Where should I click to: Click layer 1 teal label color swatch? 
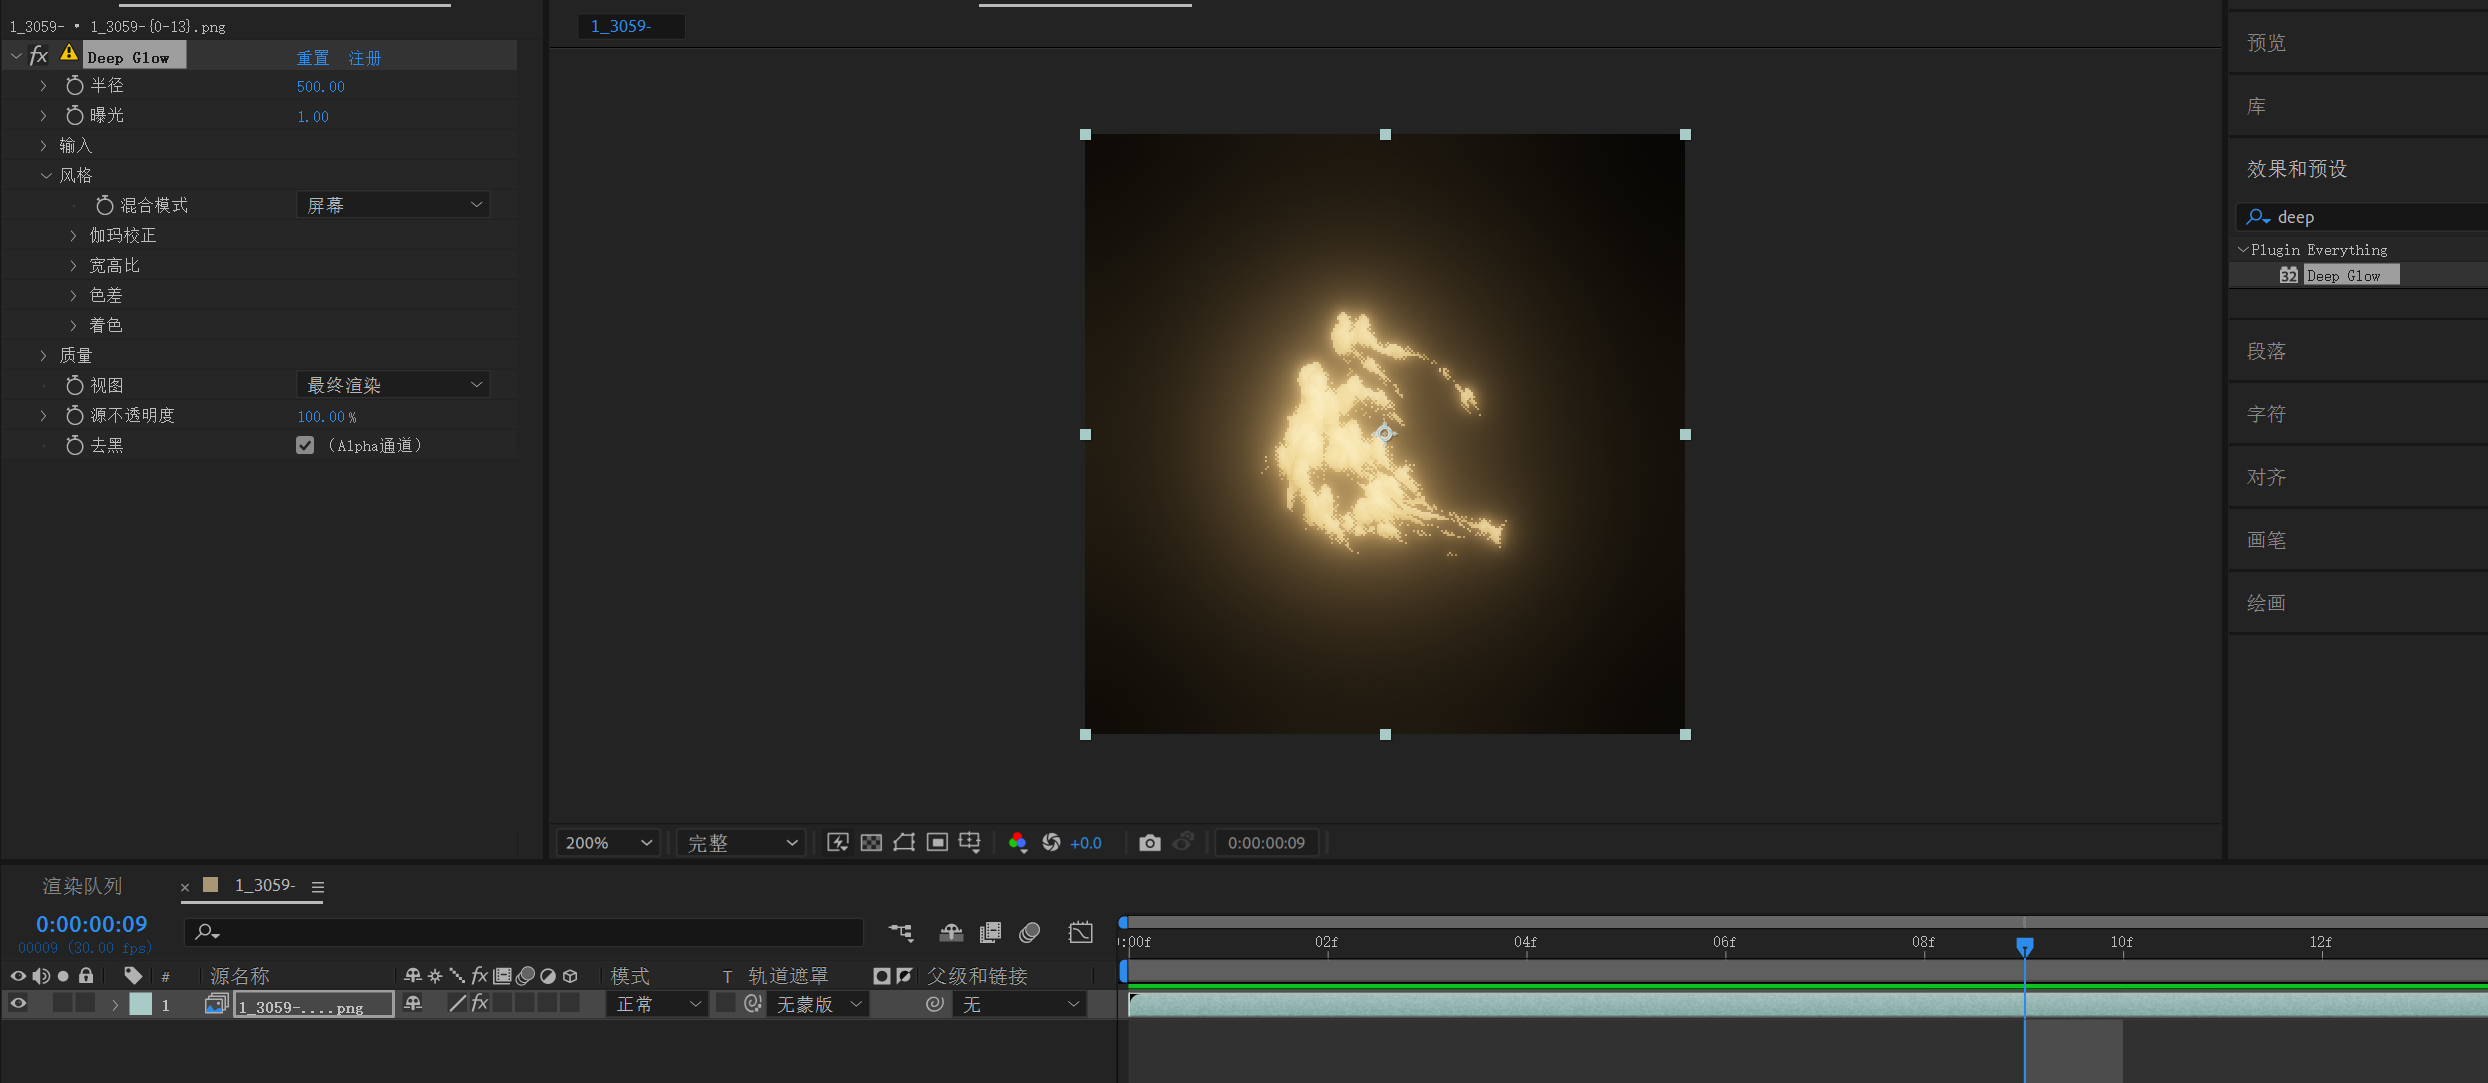pos(141,1004)
